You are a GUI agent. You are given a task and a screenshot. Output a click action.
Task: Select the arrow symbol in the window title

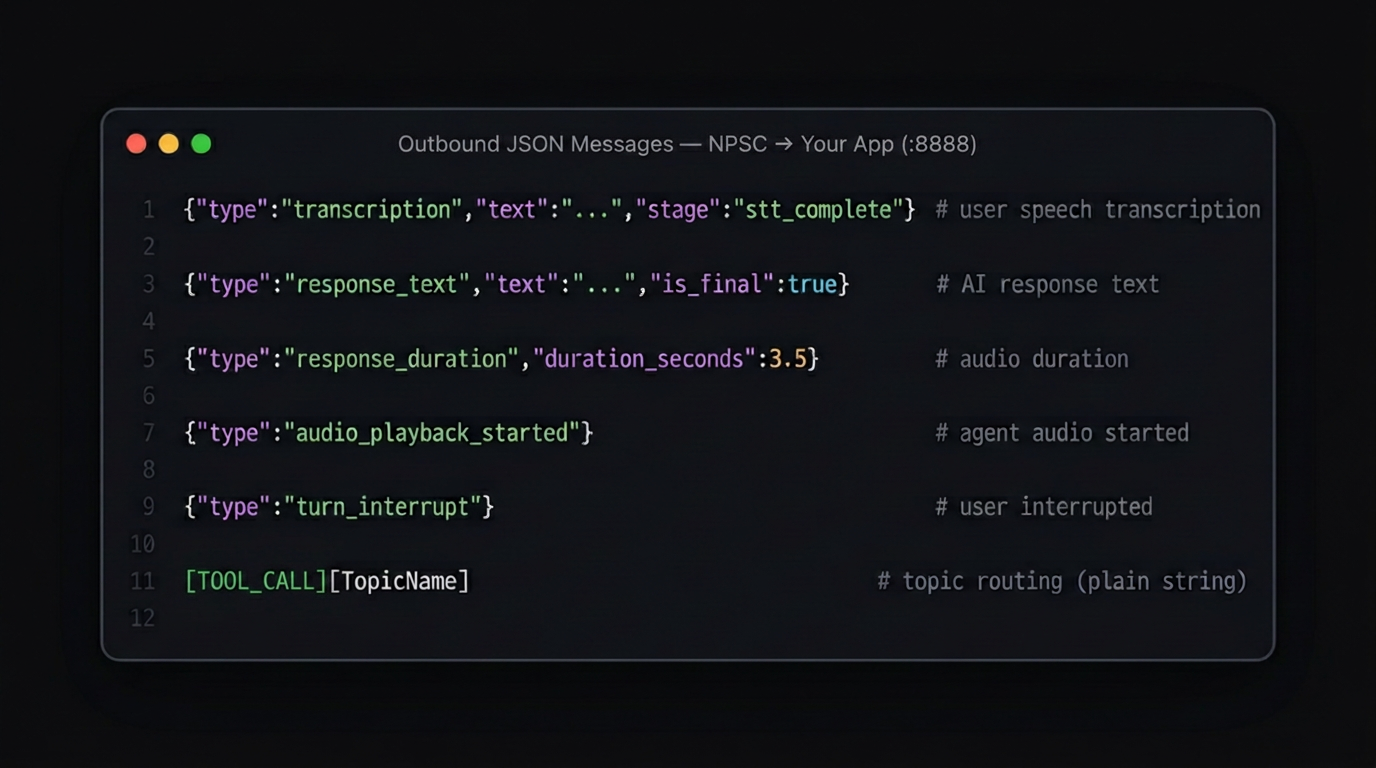pyautogui.click(x=785, y=144)
